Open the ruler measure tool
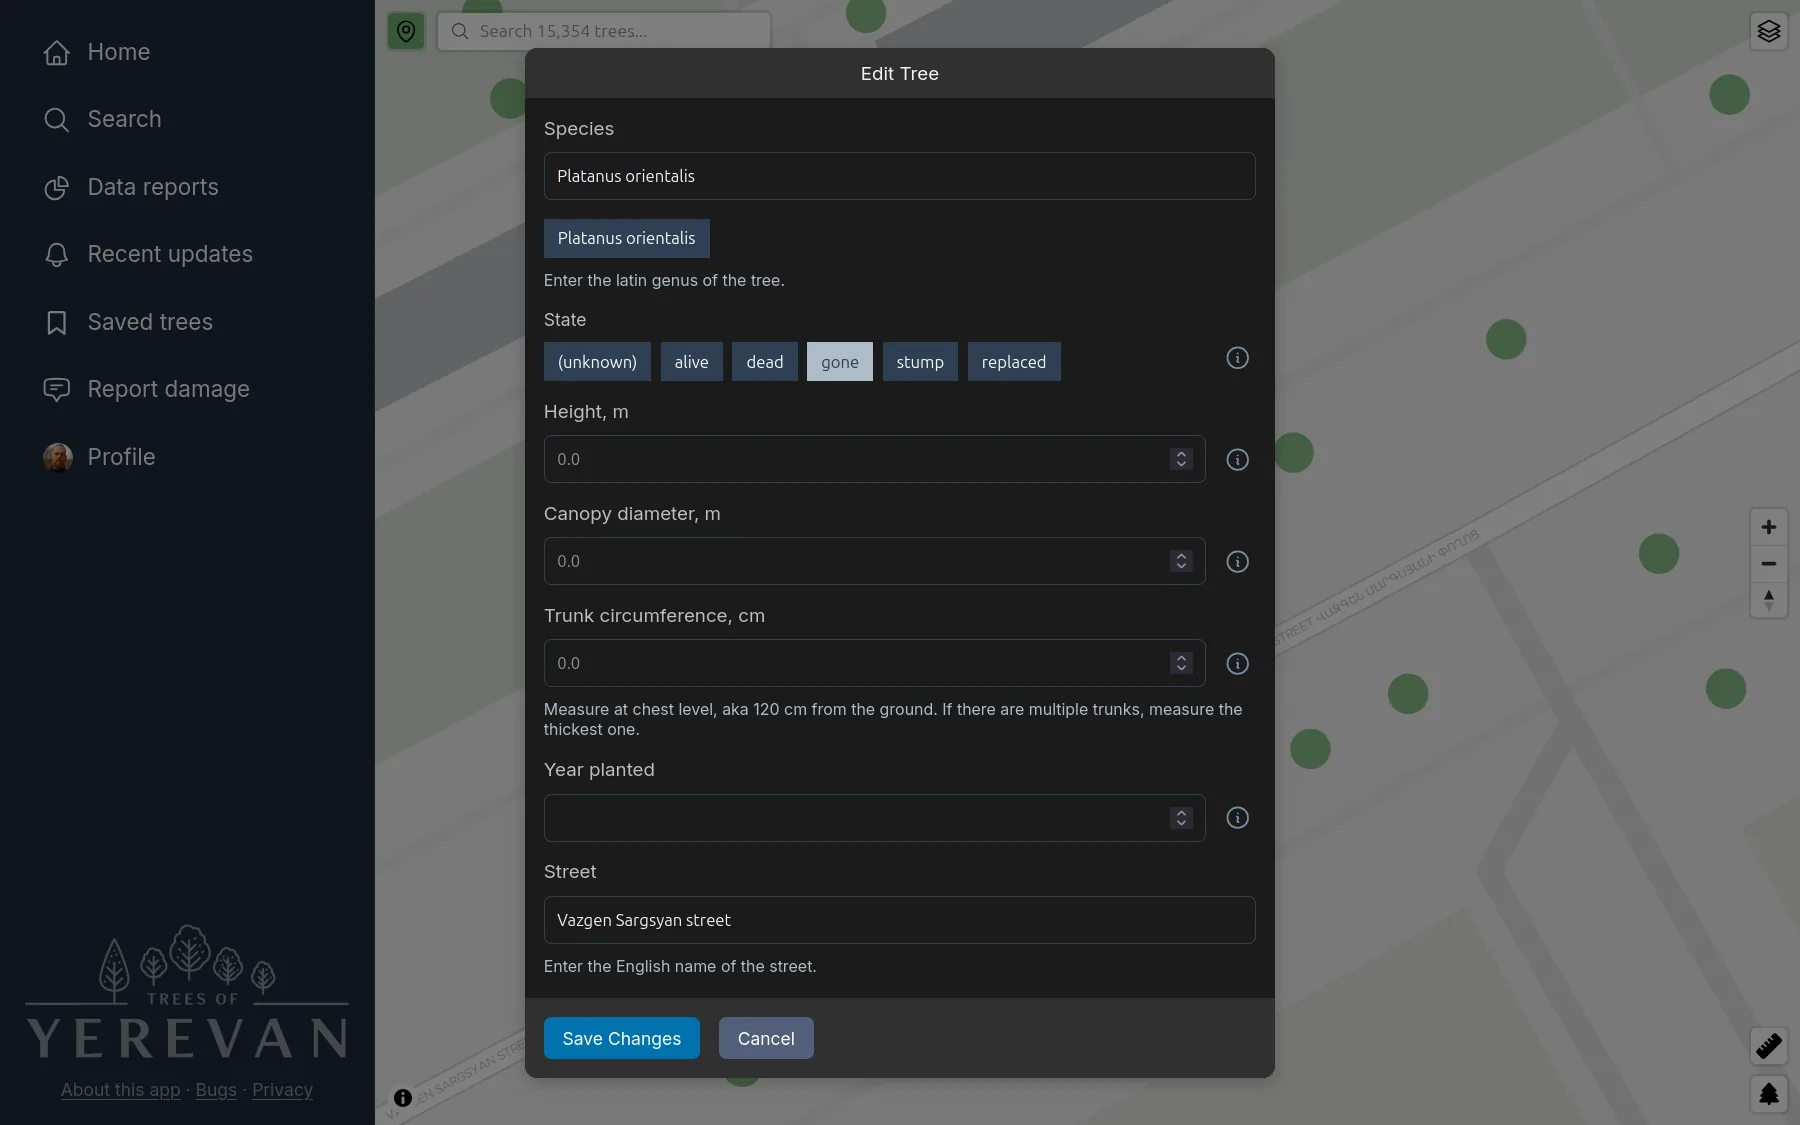This screenshot has width=1800, height=1125. (x=1768, y=1046)
